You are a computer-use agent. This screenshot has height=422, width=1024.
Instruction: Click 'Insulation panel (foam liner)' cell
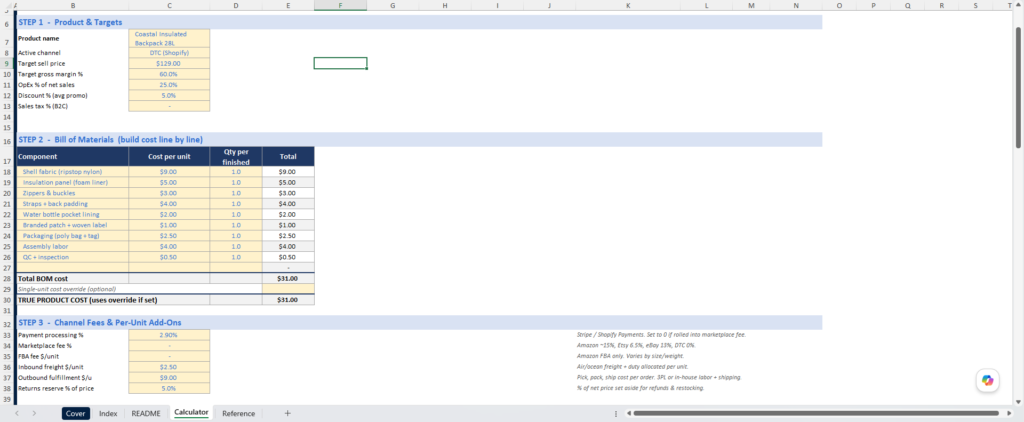coord(72,182)
